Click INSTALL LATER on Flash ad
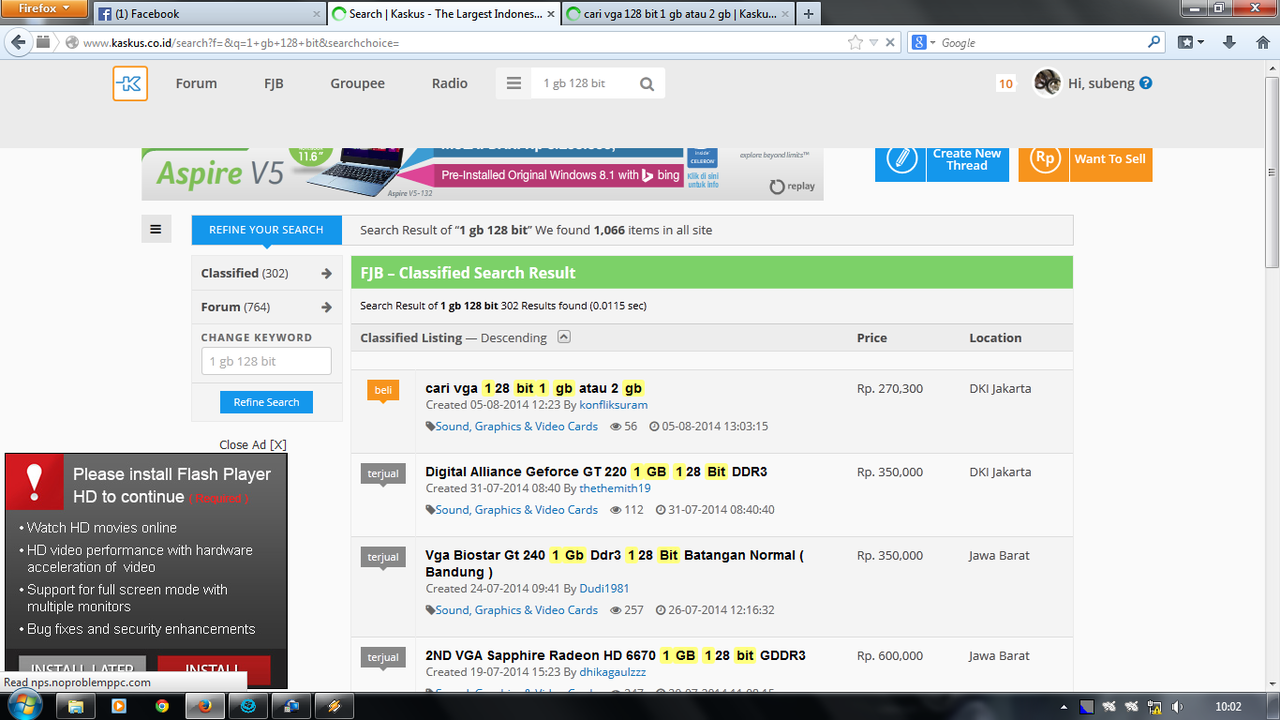This screenshot has height=720, width=1280. pyautogui.click(x=82, y=669)
